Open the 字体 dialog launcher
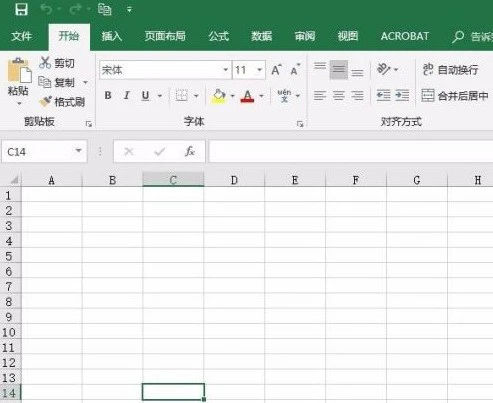Screen dimensions: 493x403 [300, 124]
